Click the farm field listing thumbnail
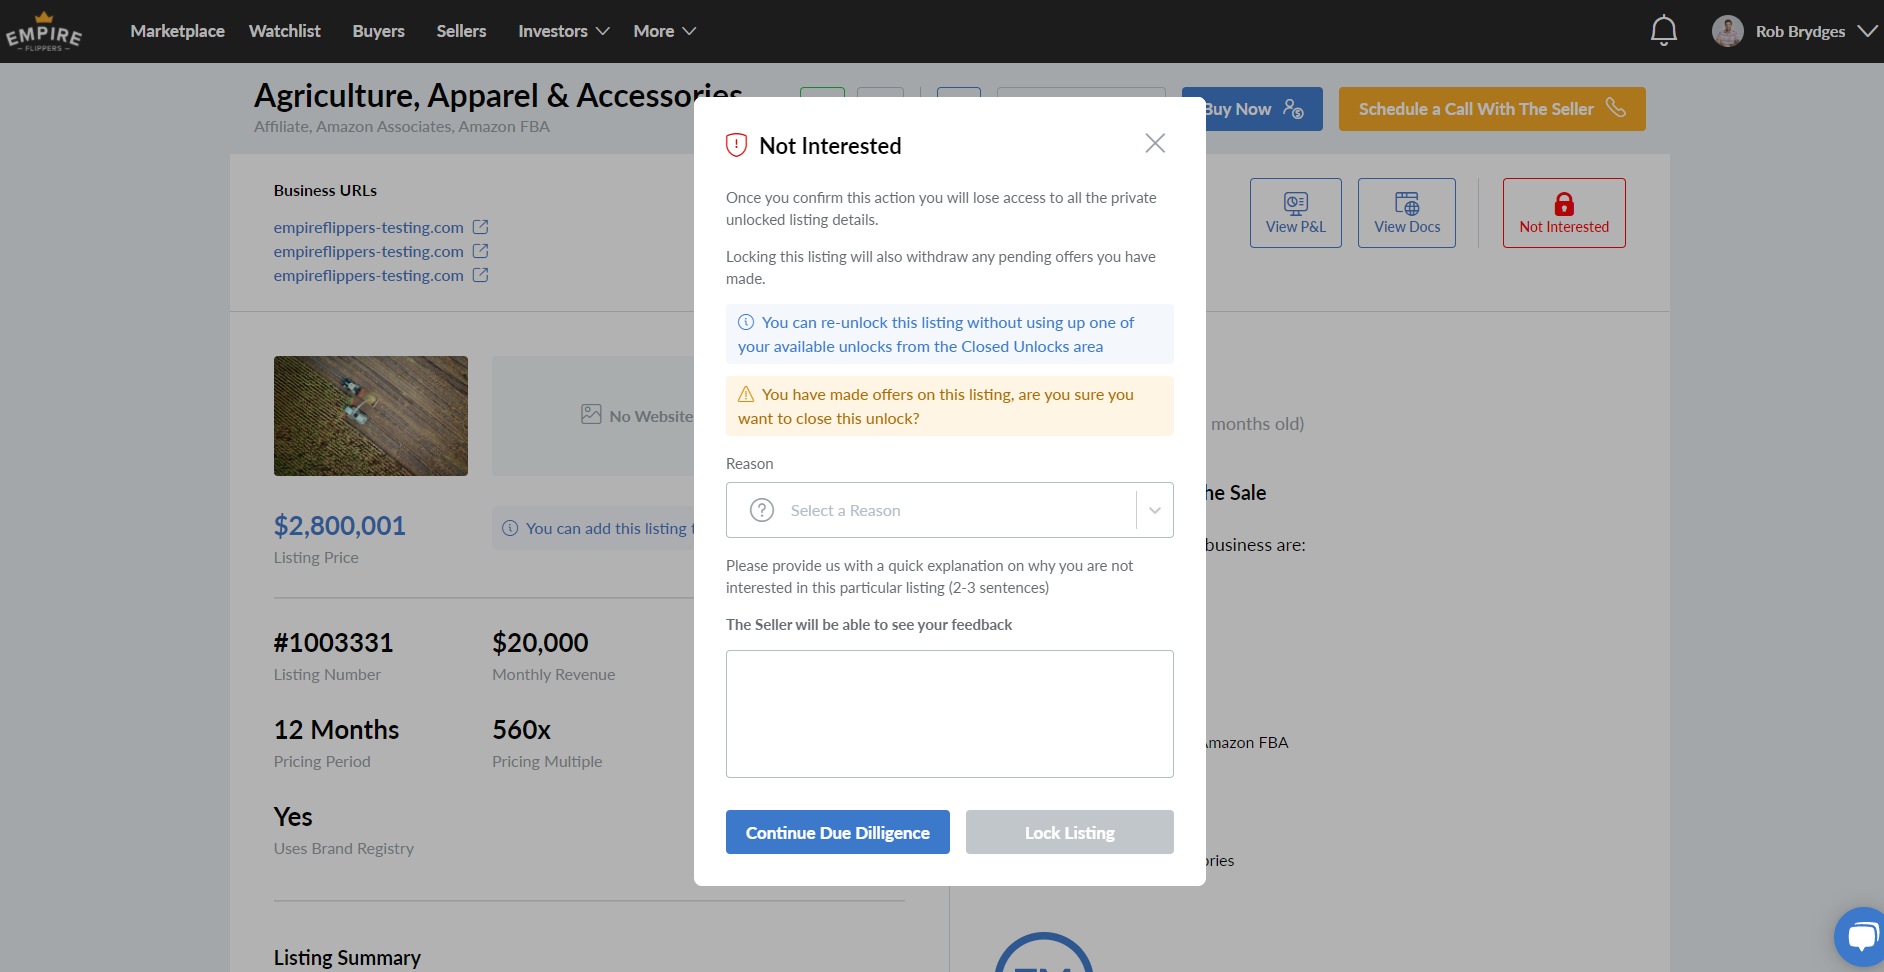 [x=371, y=416]
